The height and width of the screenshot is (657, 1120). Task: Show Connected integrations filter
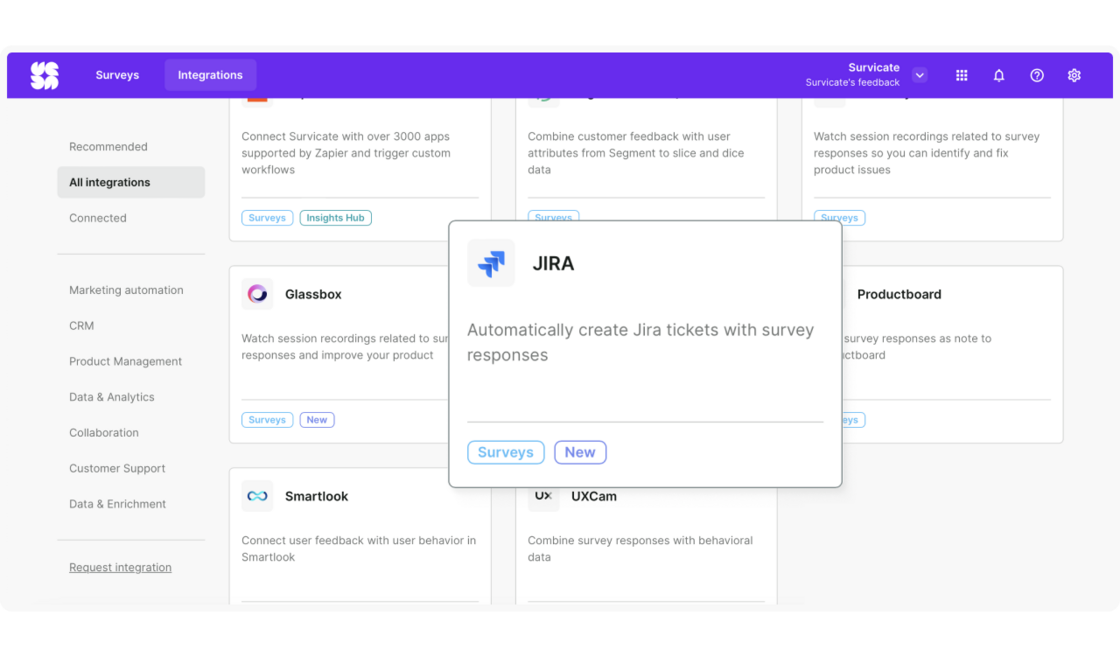pyautogui.click(x=97, y=217)
